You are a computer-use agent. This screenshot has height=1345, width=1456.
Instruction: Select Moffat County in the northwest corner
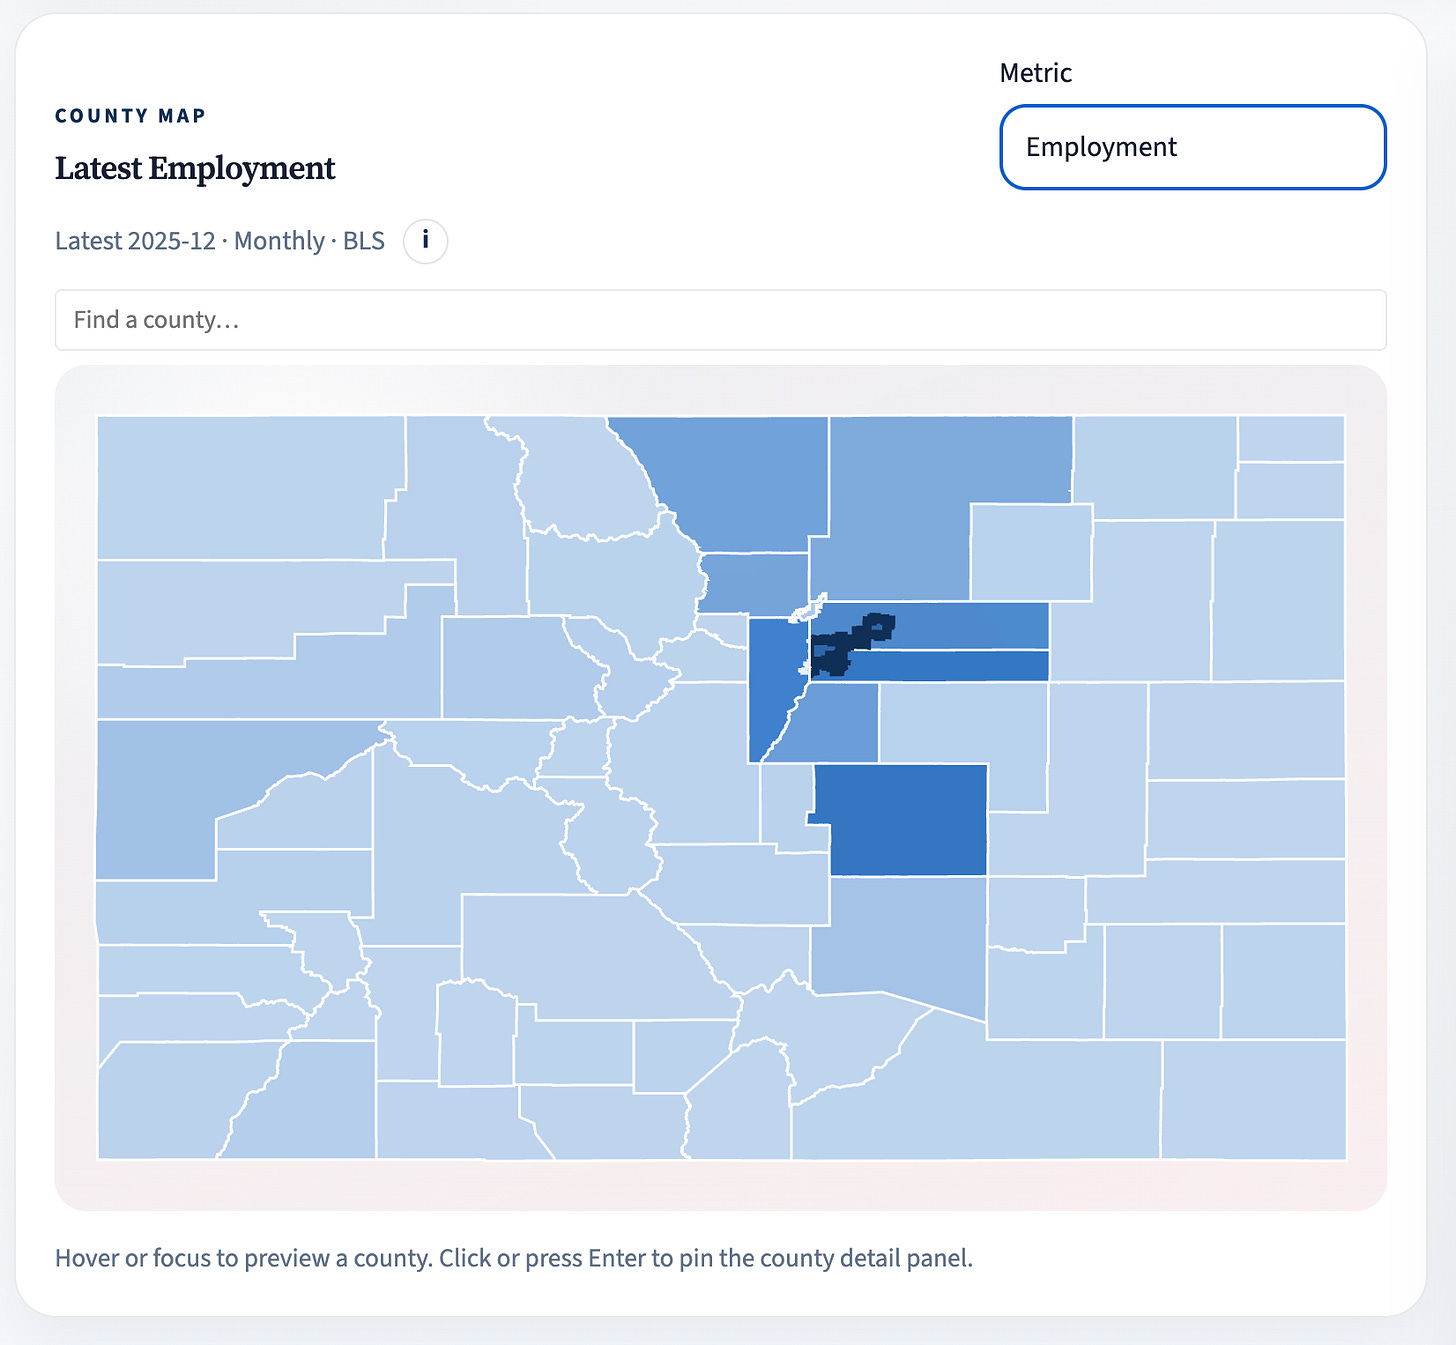pos(245,487)
